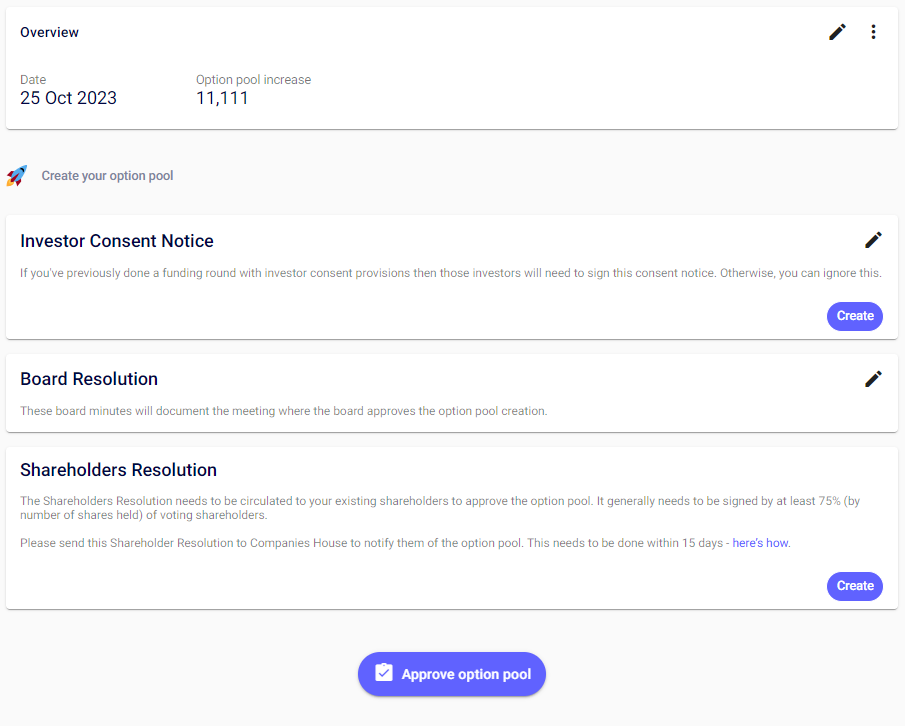905x726 pixels.
Task: Click the Shareholders Resolution heading
Action: coord(118,470)
